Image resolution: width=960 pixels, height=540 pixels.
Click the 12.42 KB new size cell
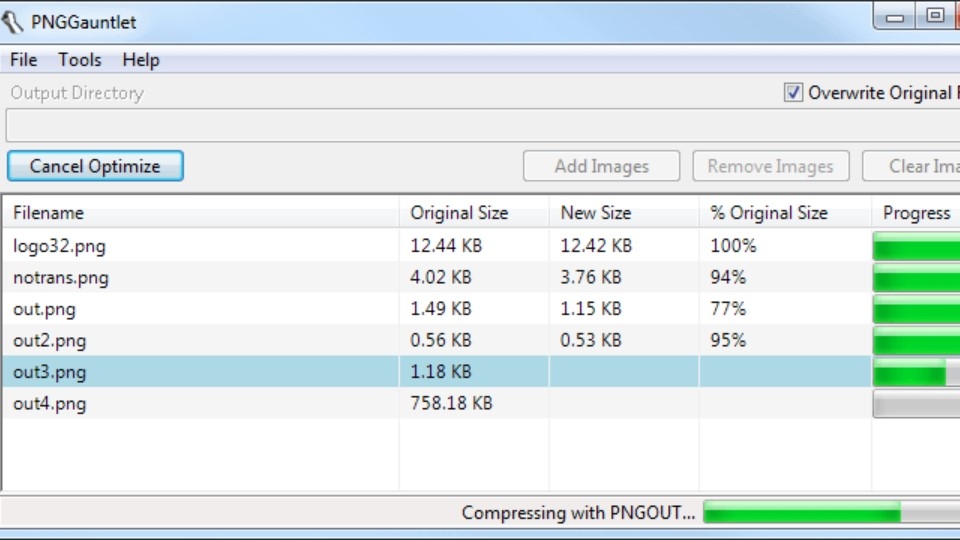pos(596,246)
